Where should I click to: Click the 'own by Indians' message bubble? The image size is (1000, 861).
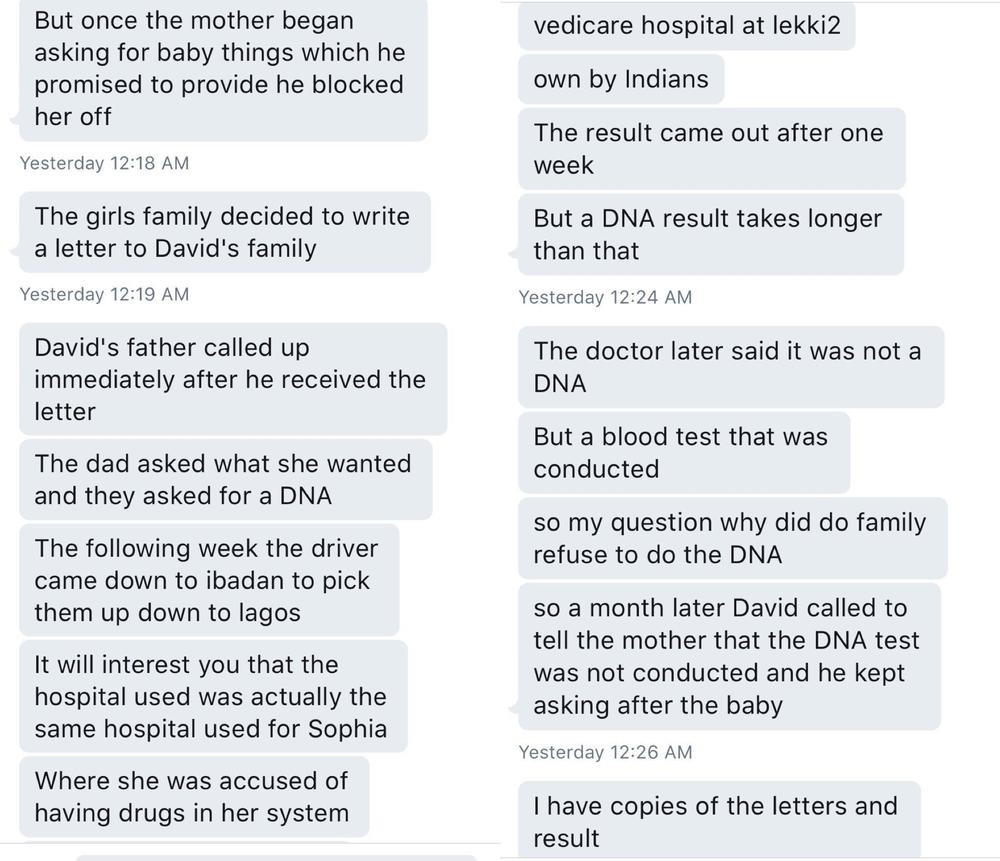(x=621, y=79)
